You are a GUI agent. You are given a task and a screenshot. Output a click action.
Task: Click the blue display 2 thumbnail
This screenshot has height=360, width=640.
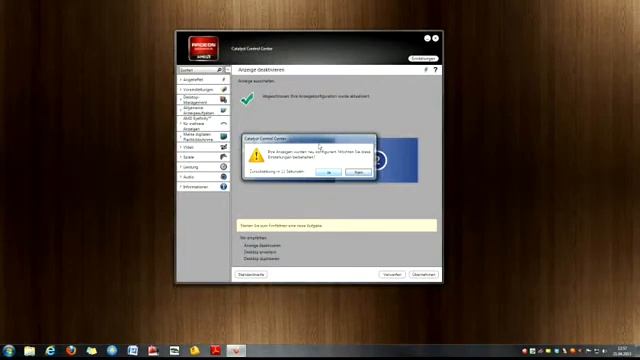tap(397, 160)
